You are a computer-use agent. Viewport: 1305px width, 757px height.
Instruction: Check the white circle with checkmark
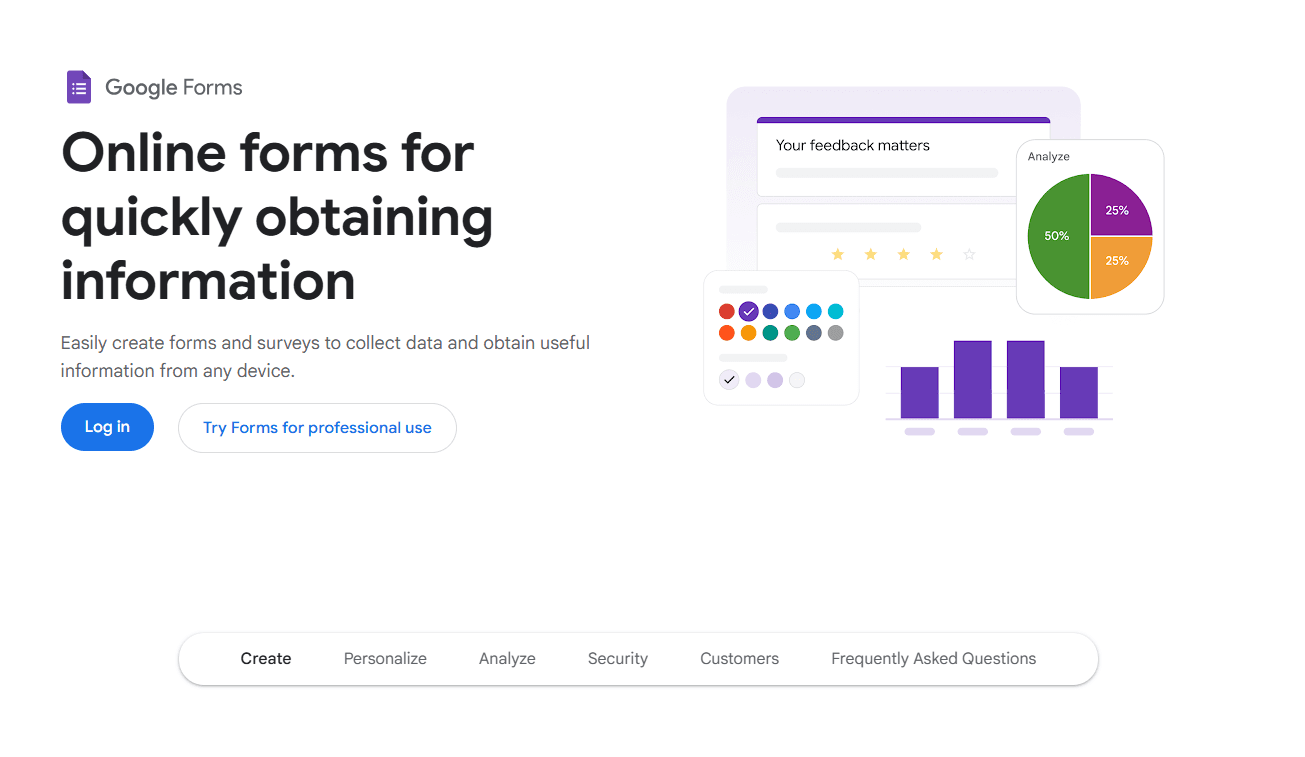[x=728, y=380]
